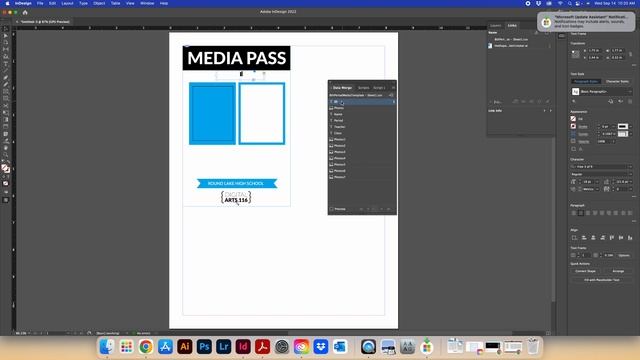Click the Round Lake High School banner
Viewport: 640px width, 360px height.
click(237, 184)
